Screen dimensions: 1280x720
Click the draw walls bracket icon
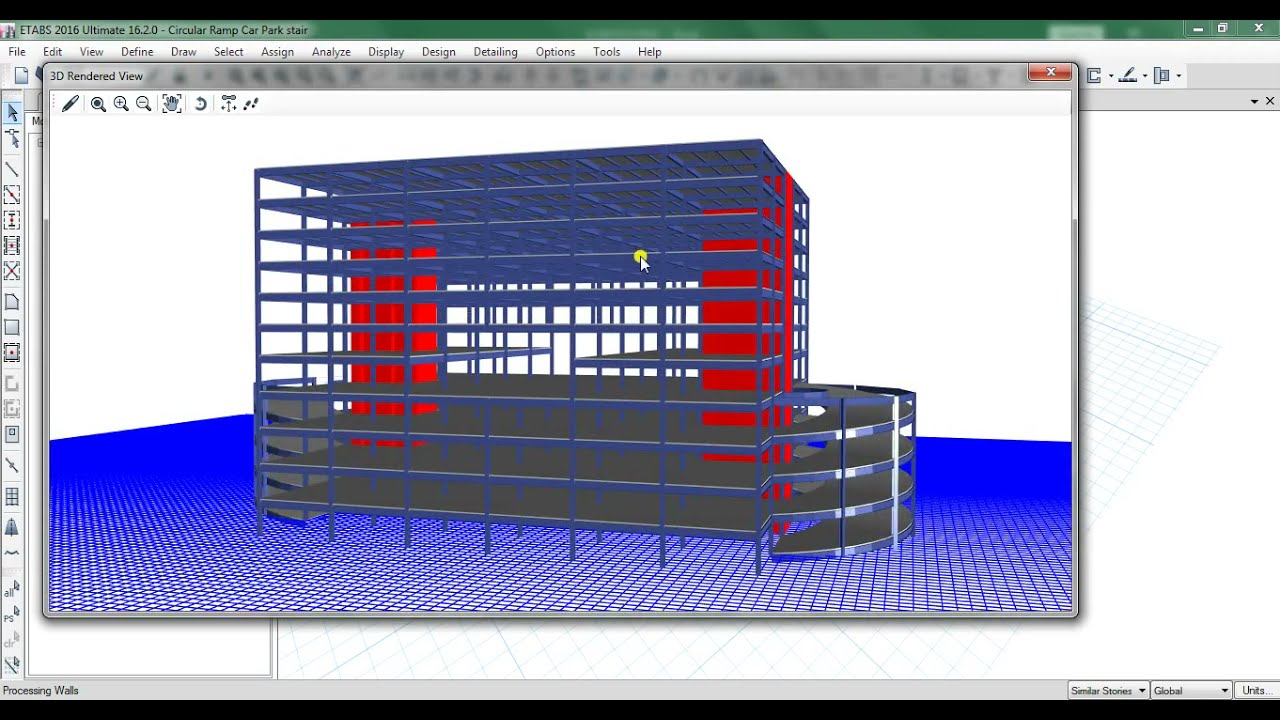(x=12, y=384)
